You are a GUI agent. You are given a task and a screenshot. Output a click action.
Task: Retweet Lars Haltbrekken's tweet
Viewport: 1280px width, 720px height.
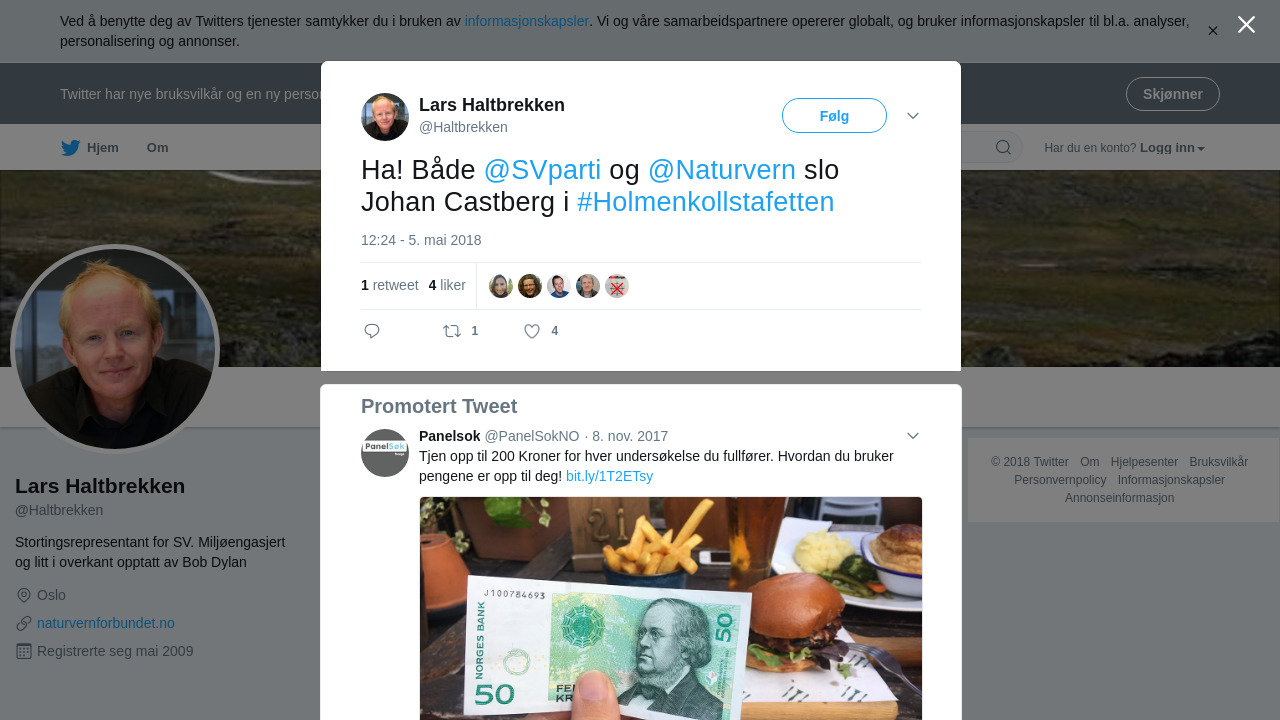coord(452,331)
